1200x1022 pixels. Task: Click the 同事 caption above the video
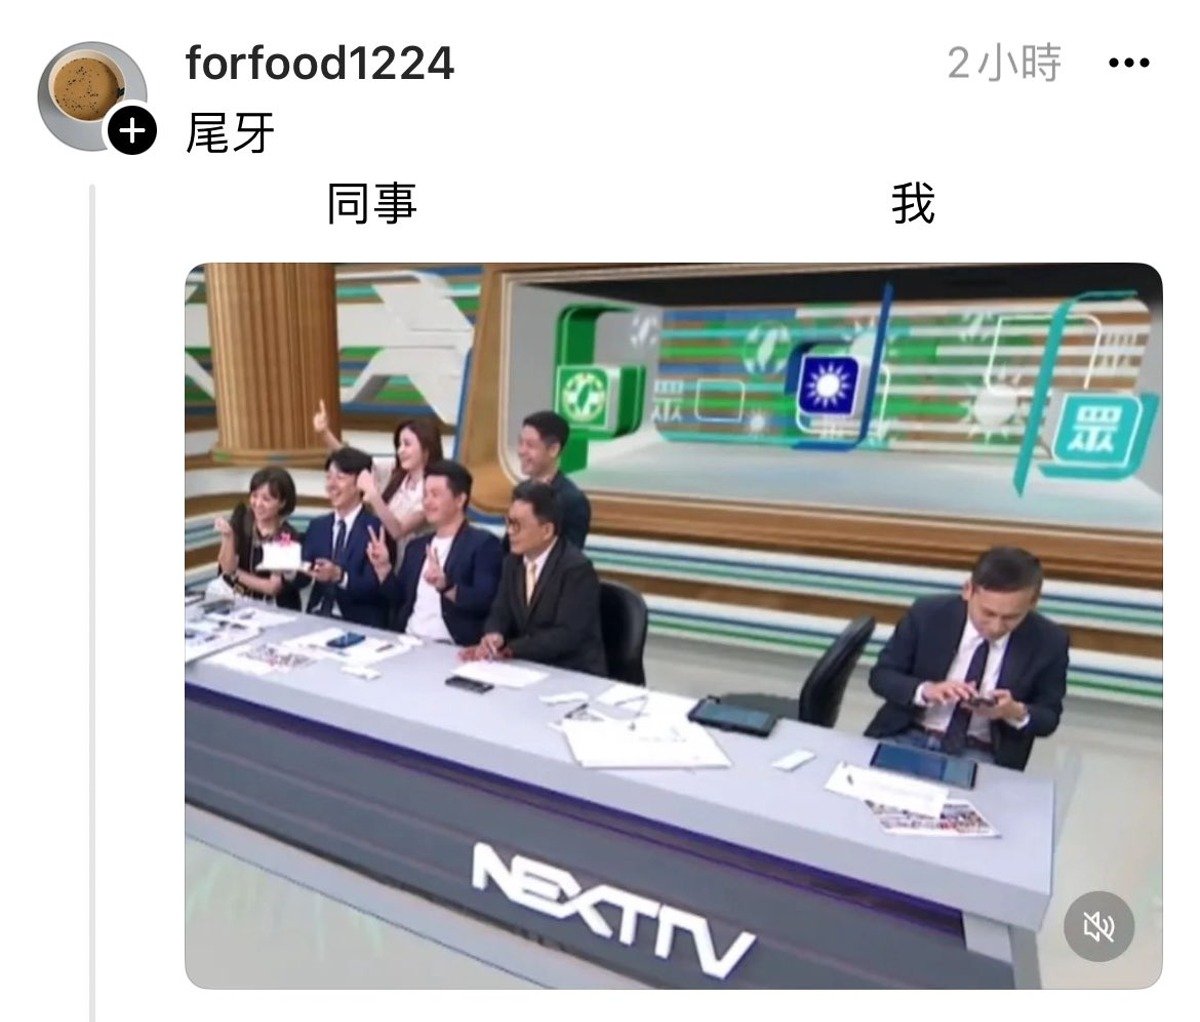pos(372,204)
